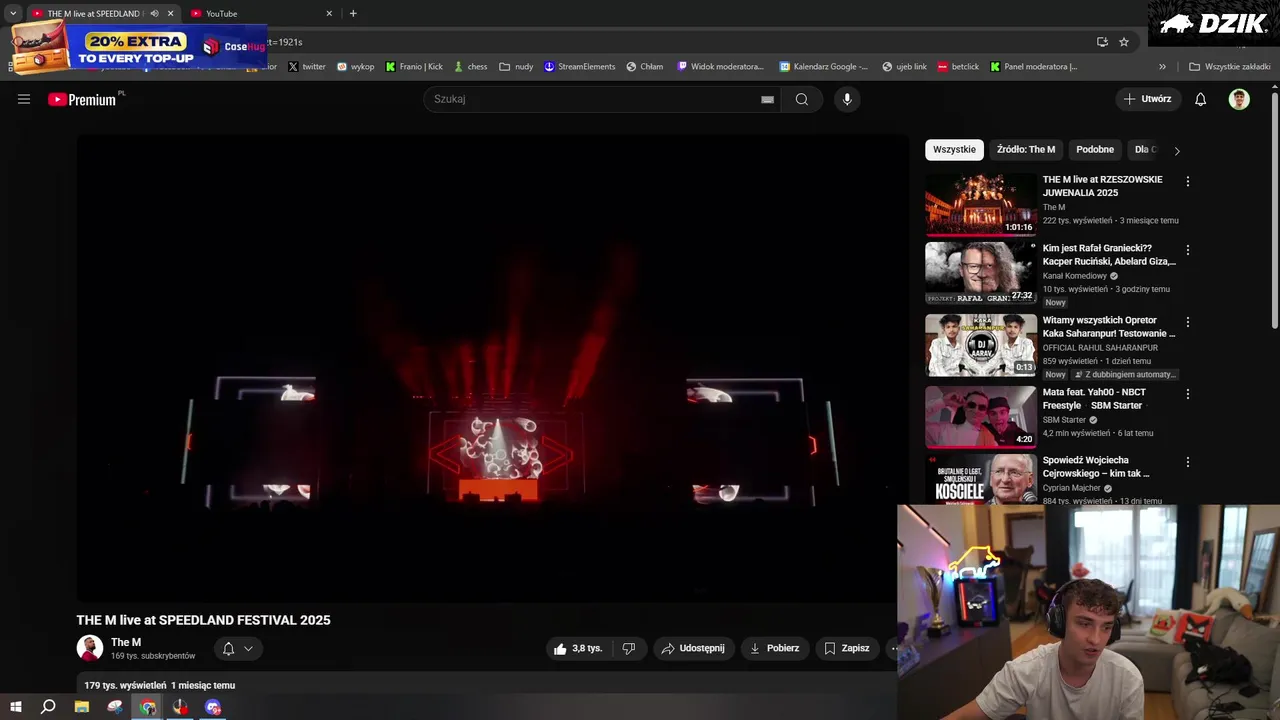The width and height of the screenshot is (1280, 720).
Task: Show hidden bookmarks overflow chevron
Action: pos(1162,67)
